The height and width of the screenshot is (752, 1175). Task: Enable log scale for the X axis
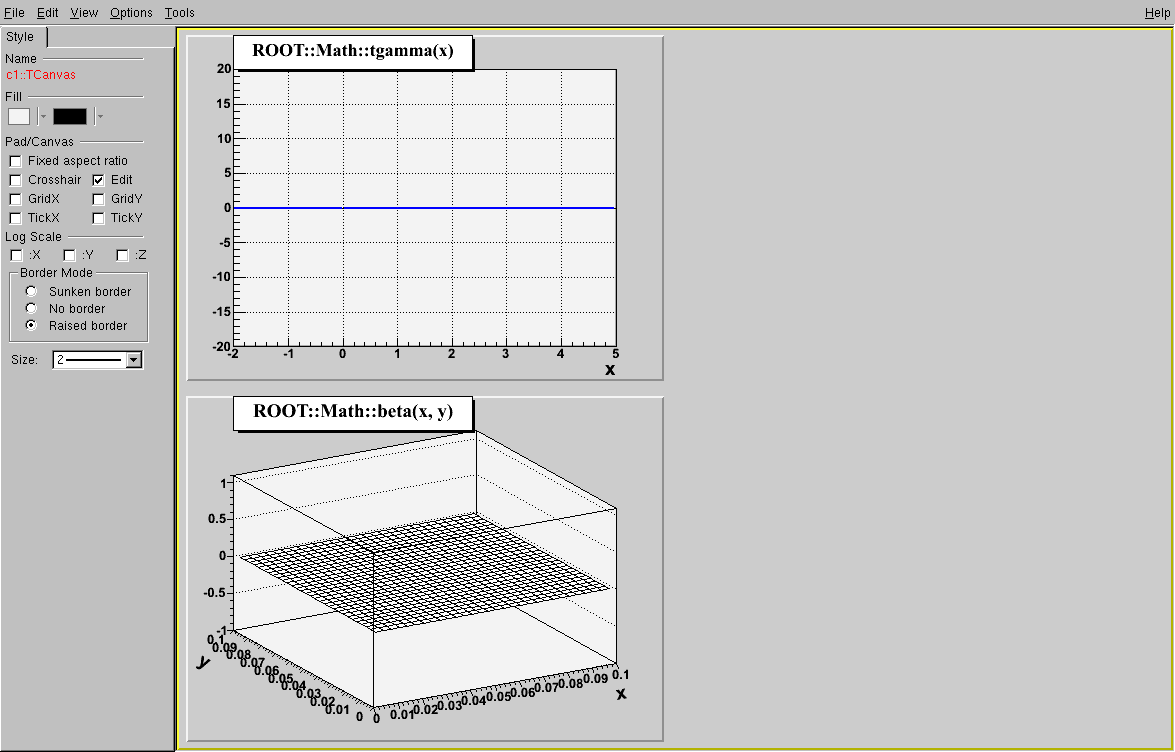pos(15,256)
